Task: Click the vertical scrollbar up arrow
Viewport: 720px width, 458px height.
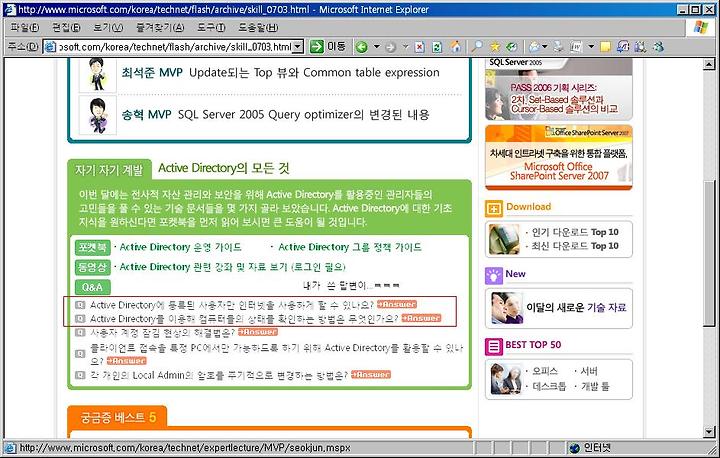Action: tap(709, 64)
